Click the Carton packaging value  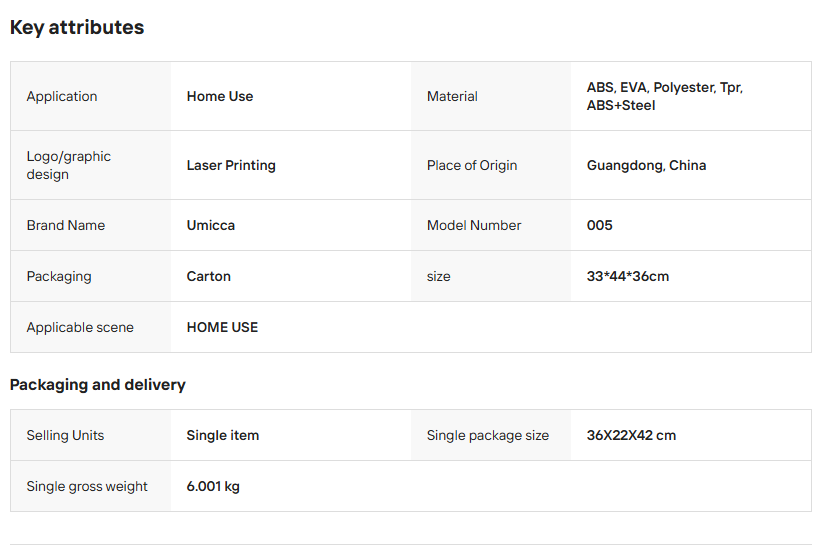pyautogui.click(x=209, y=277)
